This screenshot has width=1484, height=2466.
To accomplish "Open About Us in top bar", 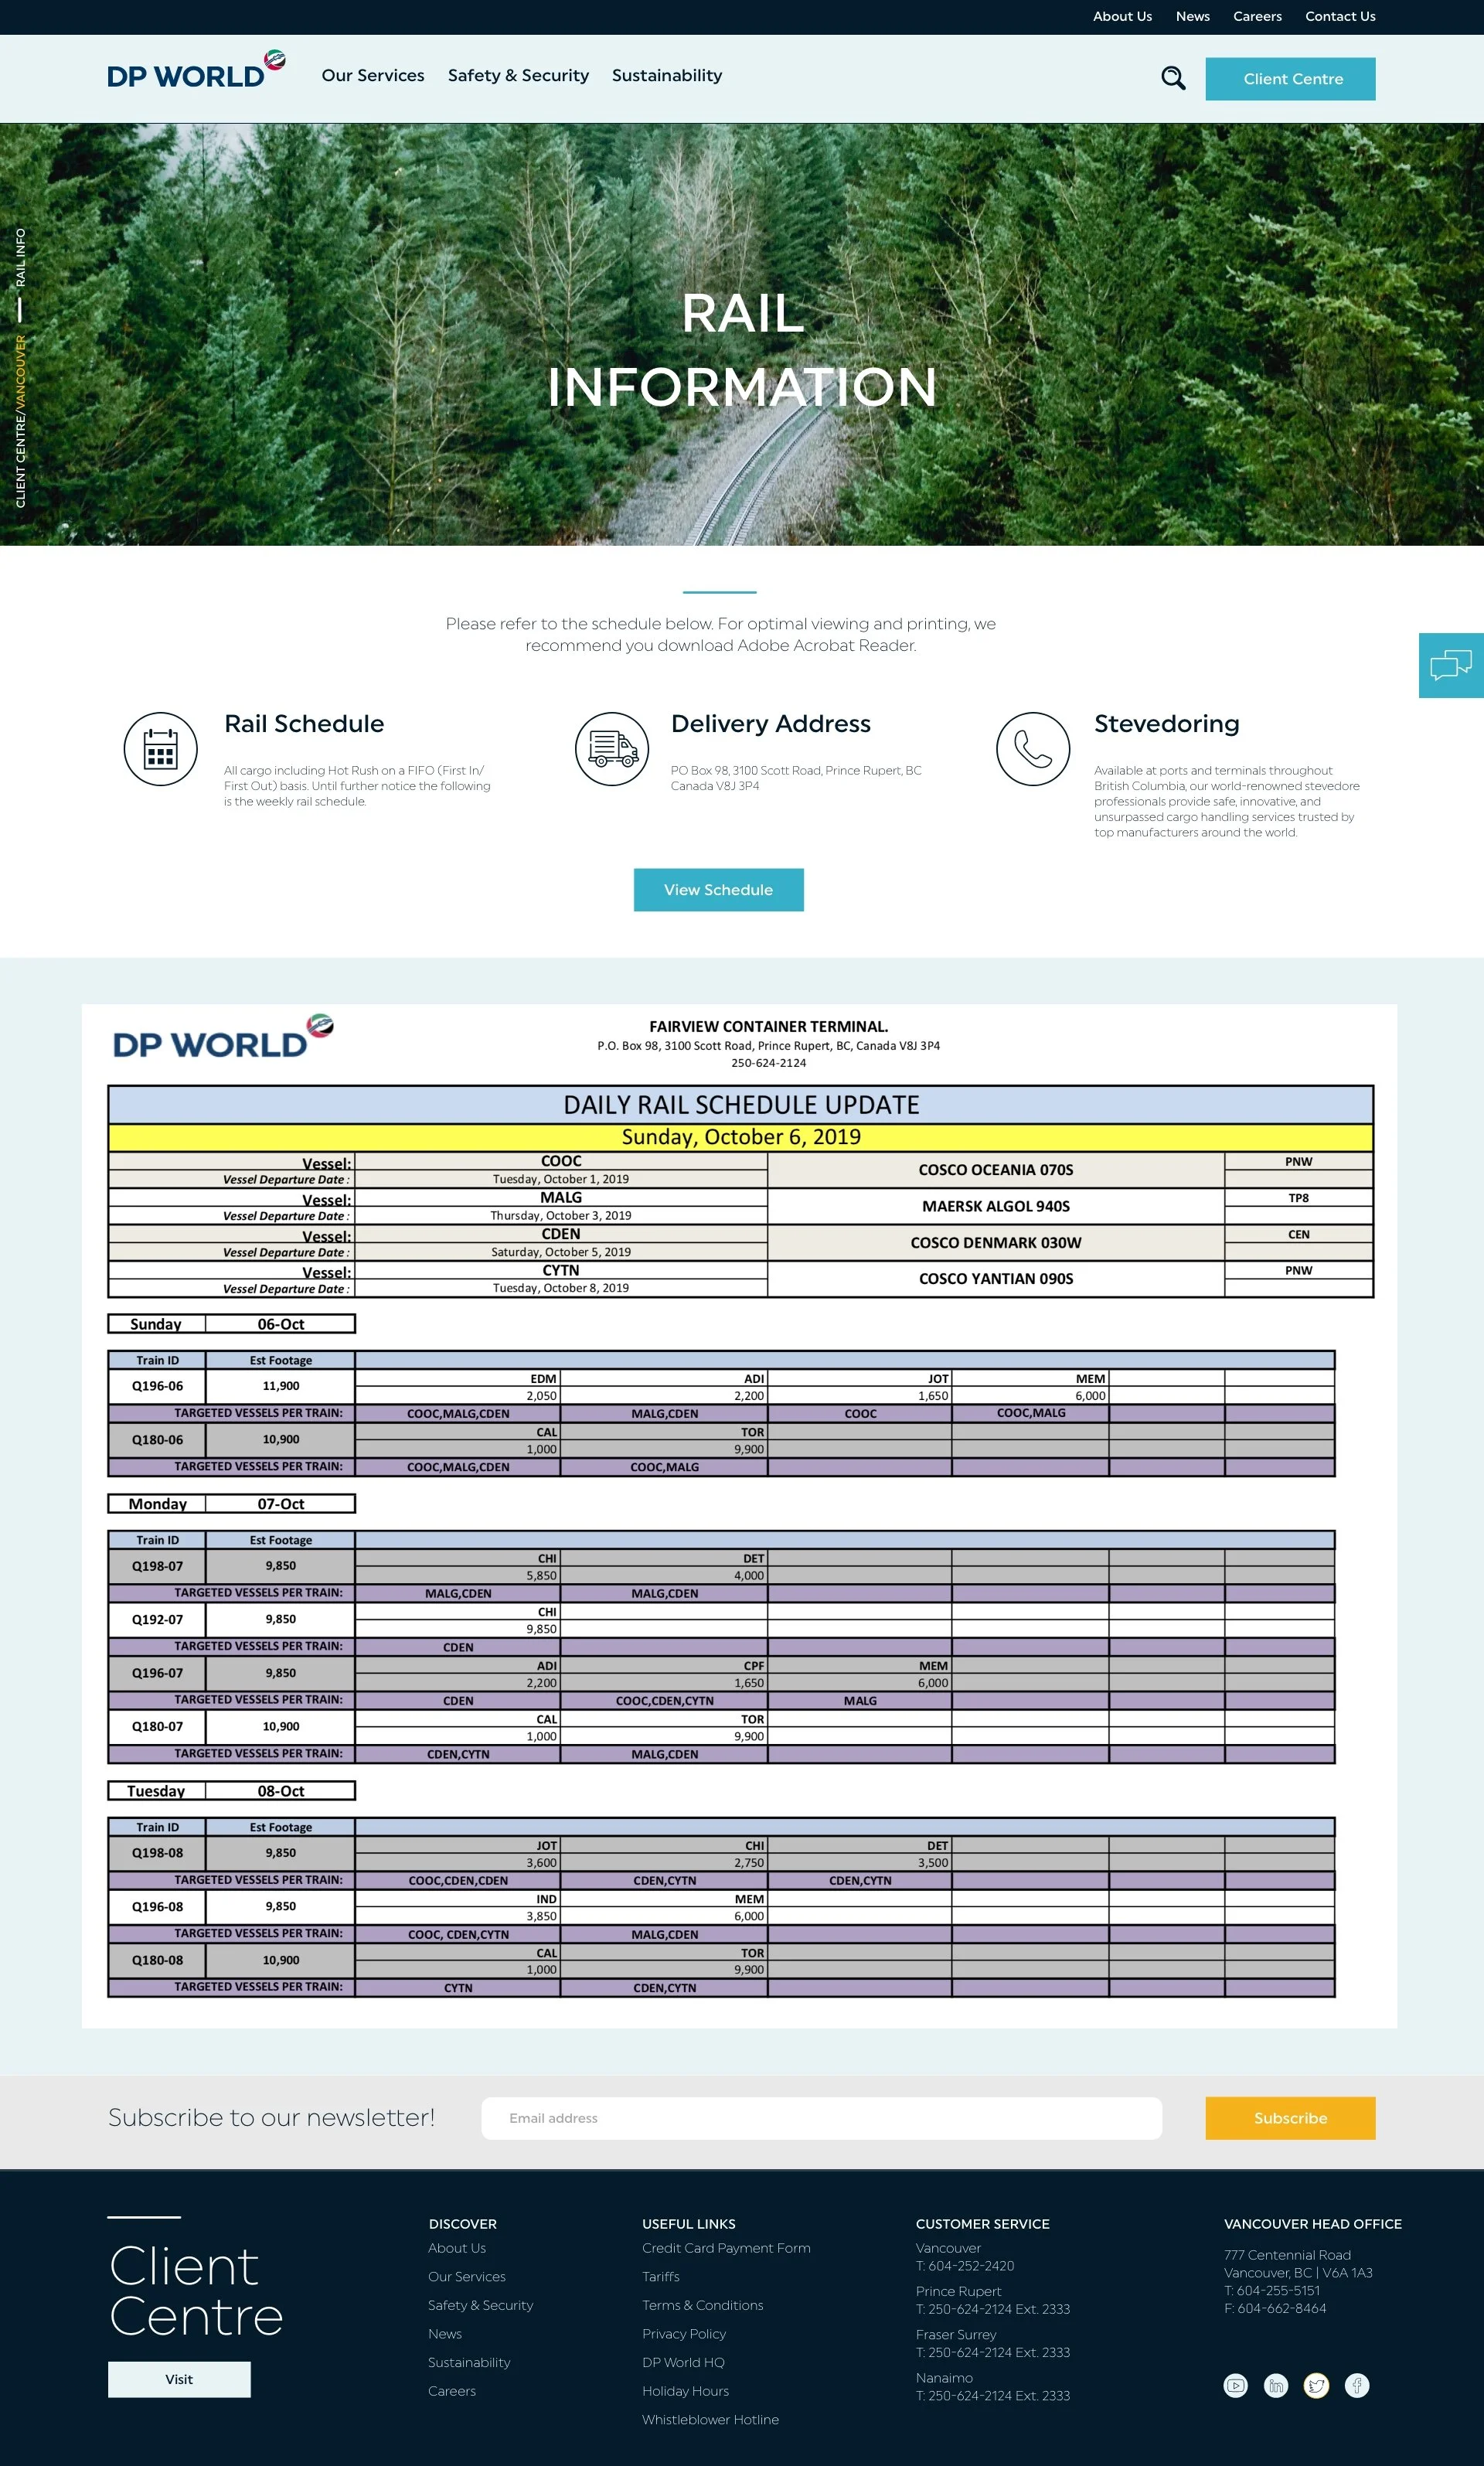I will [x=1122, y=17].
